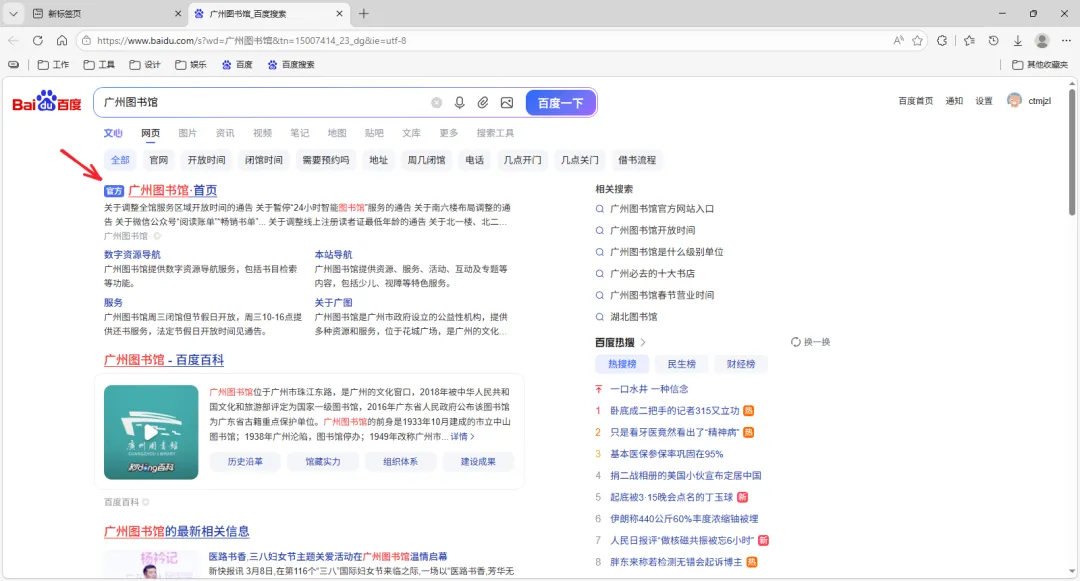Open the 数字资源导航 sublink

point(132,255)
